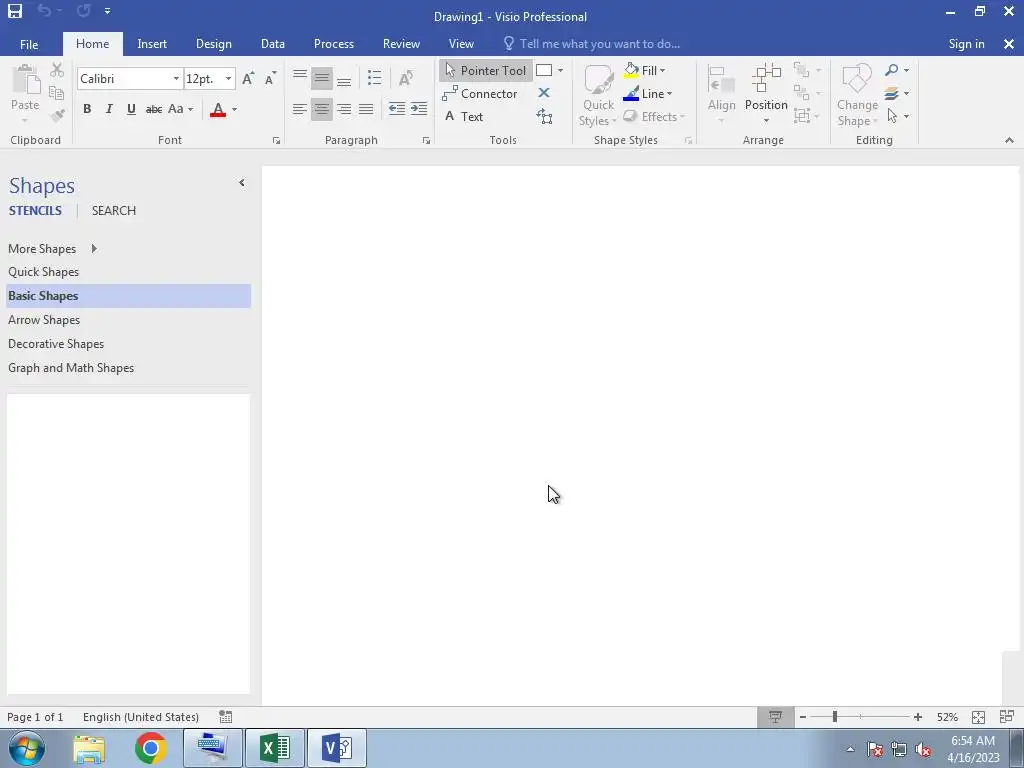
Task: Select the Pointer Tool button
Action: coord(485,71)
